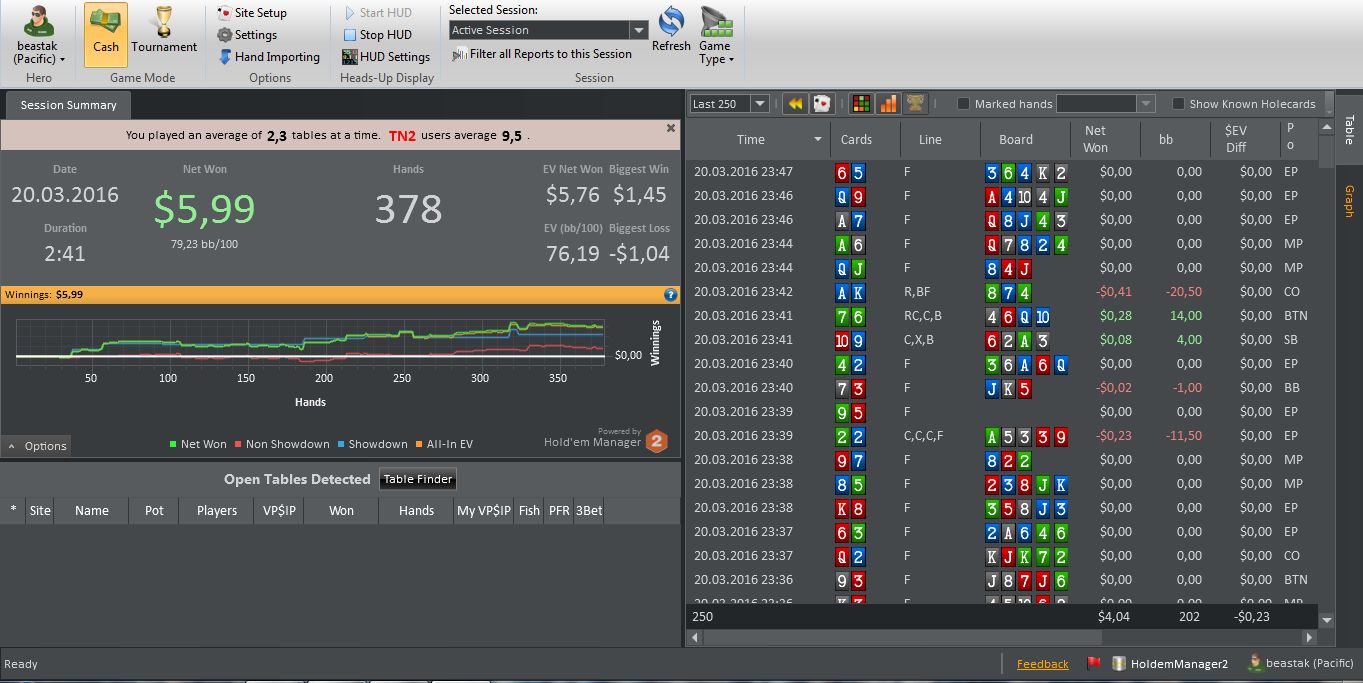Open HUD Settings
The width and height of the screenshot is (1363, 683).
click(386, 57)
